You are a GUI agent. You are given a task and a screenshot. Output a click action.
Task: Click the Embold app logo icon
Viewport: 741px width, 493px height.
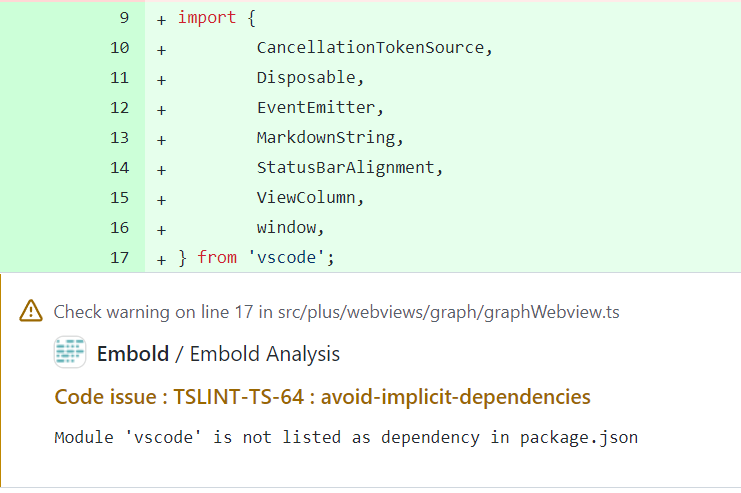click(x=70, y=352)
